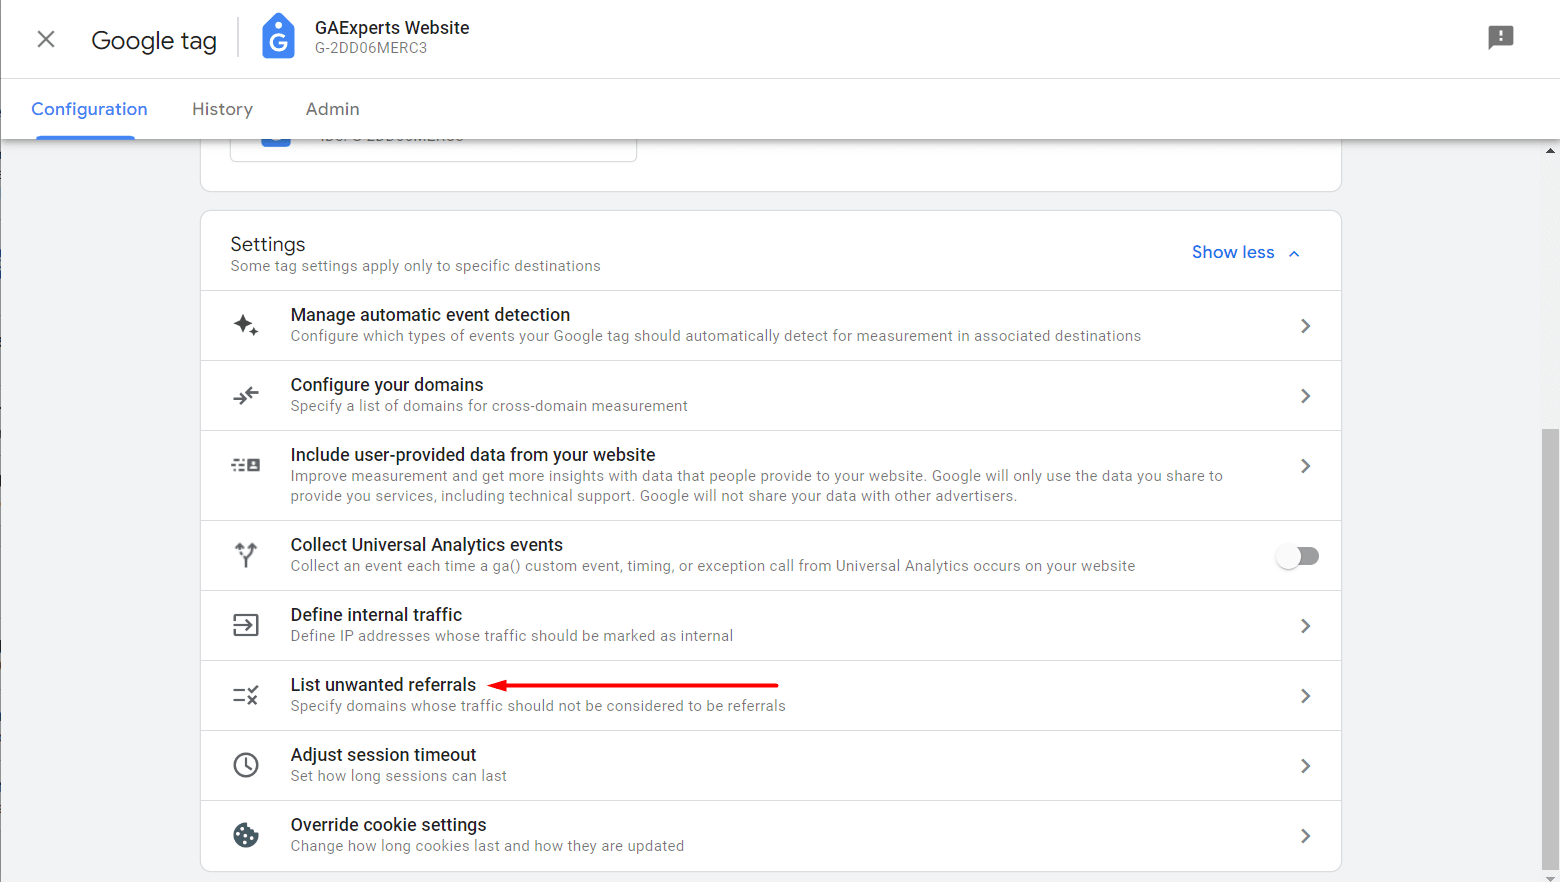Expand the Override cookie settings row chevron
Viewport: 1560px width, 882px height.
(1305, 836)
